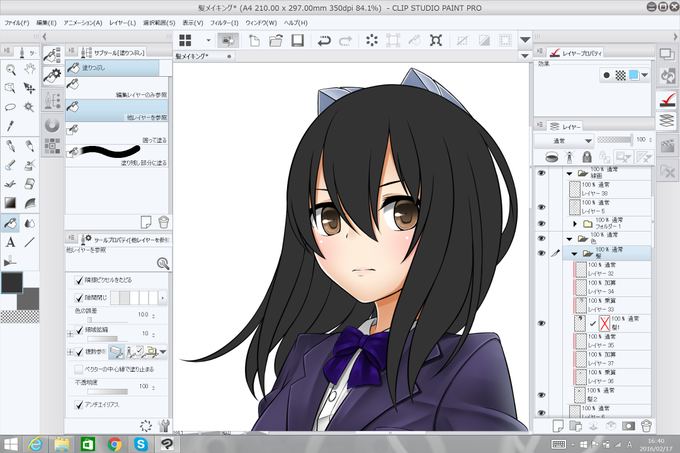This screenshot has height=453, width=680.
Task: Hide レイヤー 5 with eye icon
Action: [x=541, y=207]
